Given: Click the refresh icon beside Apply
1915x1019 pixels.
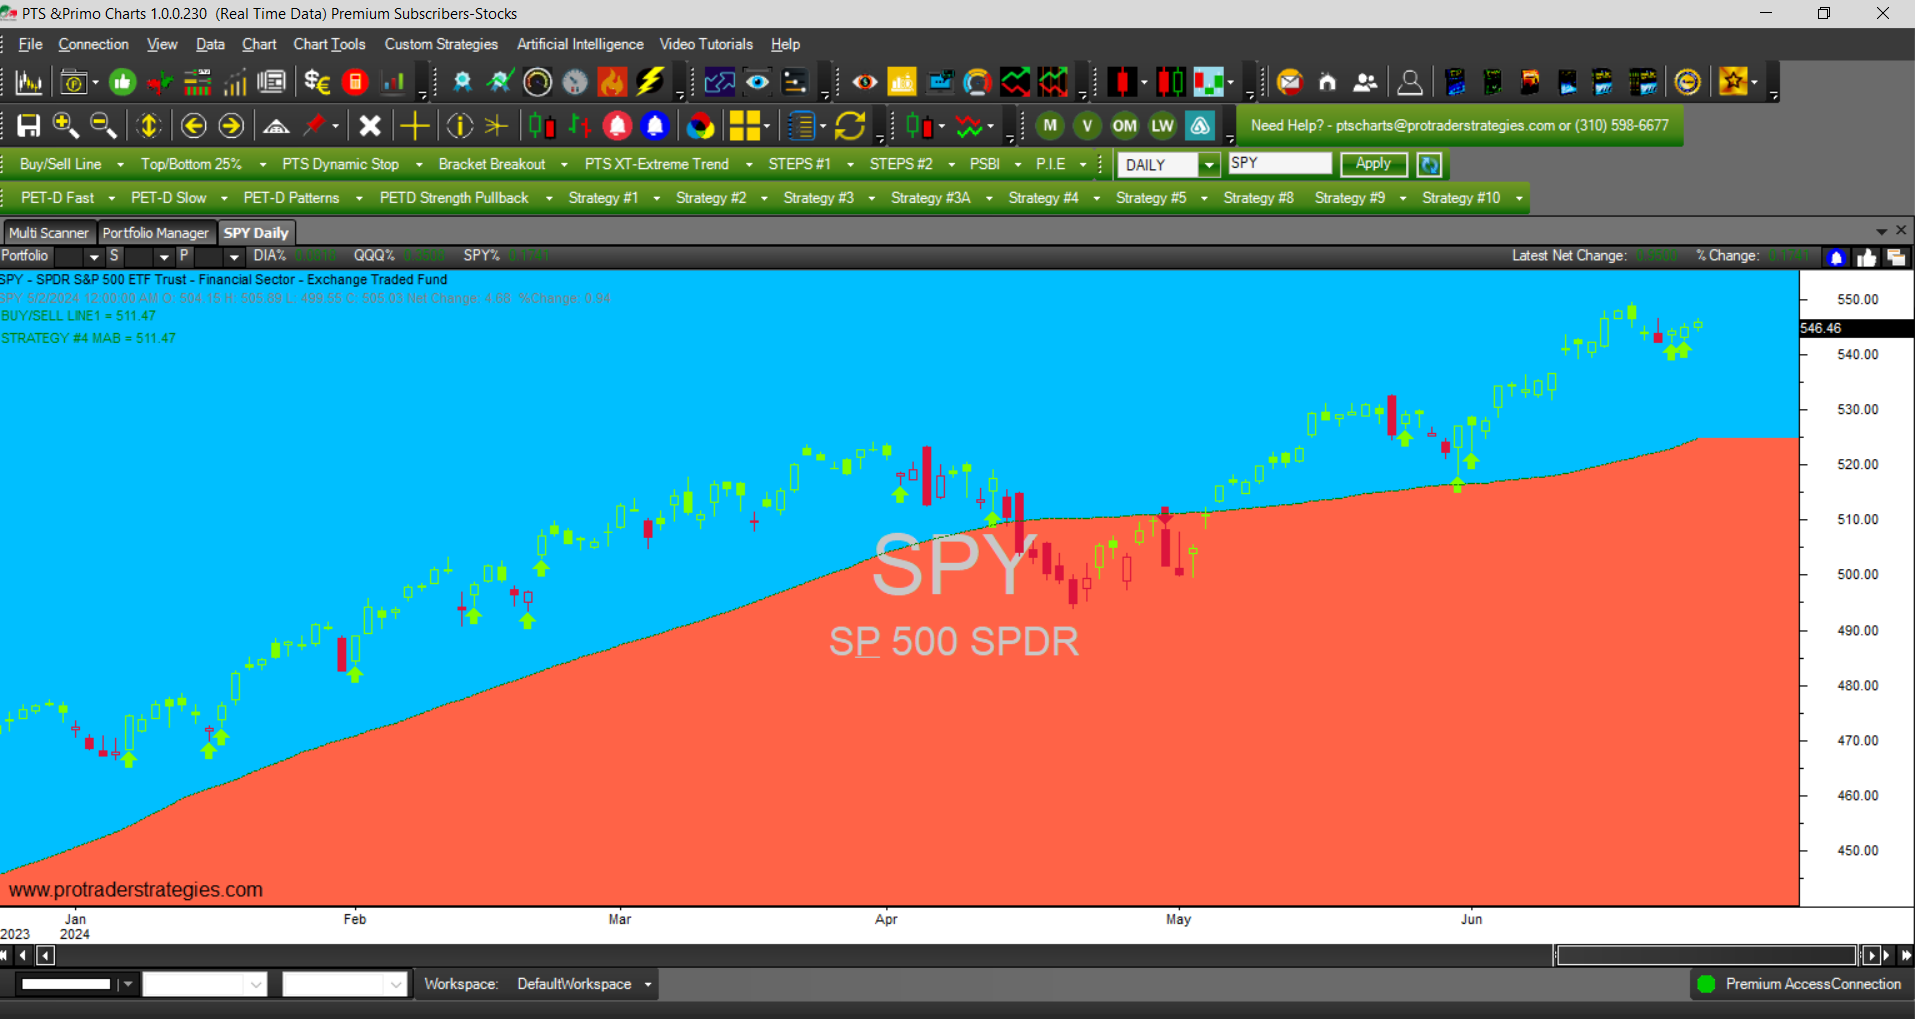Looking at the screenshot, I should point(1429,165).
